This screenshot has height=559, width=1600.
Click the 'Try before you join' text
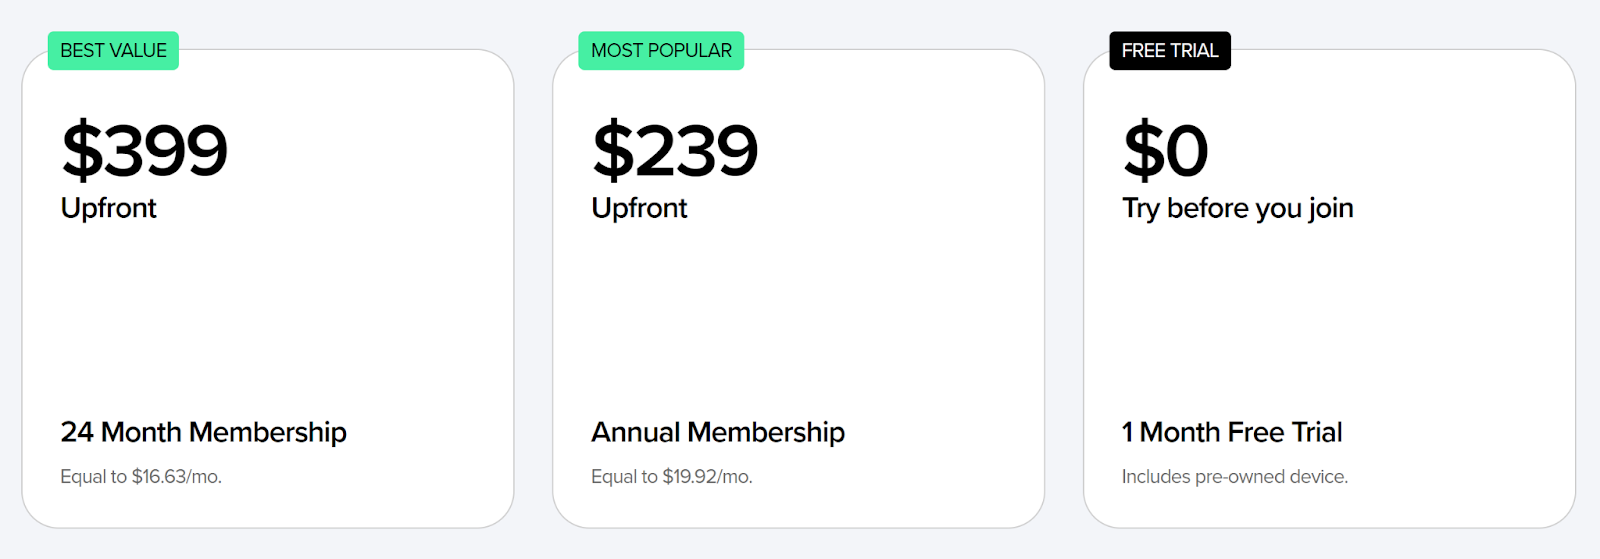(1238, 208)
